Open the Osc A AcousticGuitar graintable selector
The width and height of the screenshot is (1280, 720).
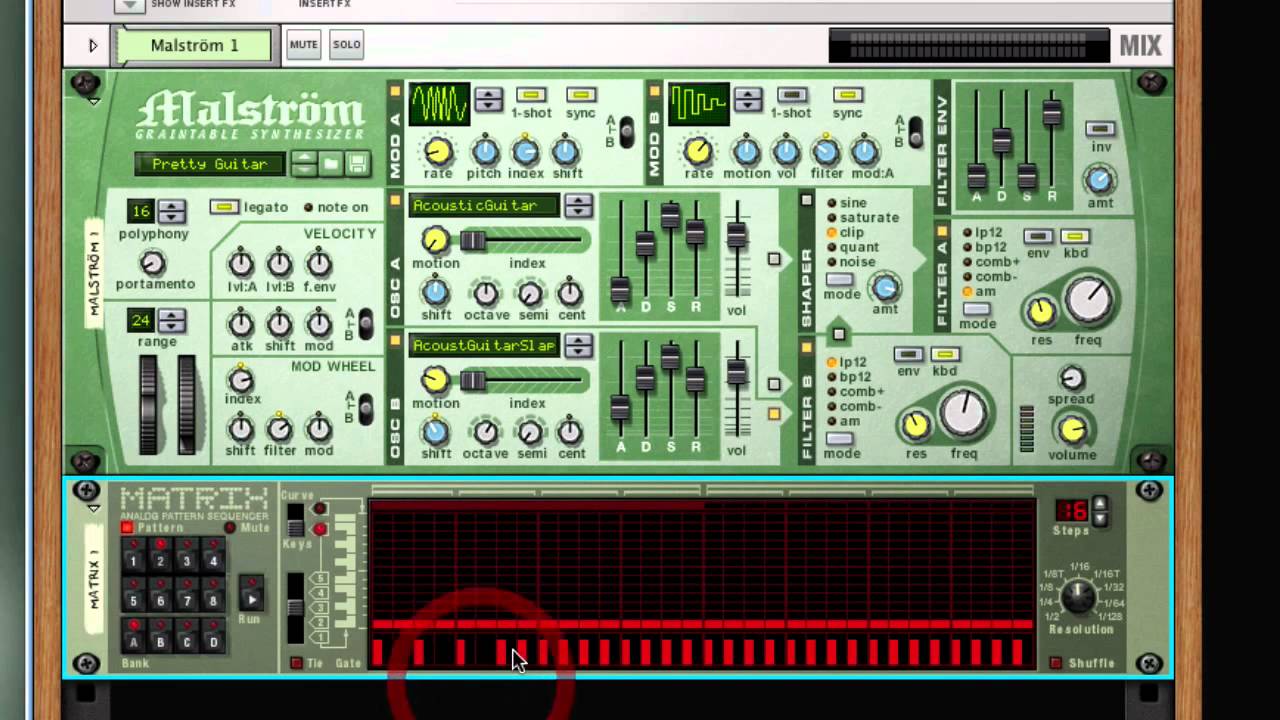tap(484, 206)
